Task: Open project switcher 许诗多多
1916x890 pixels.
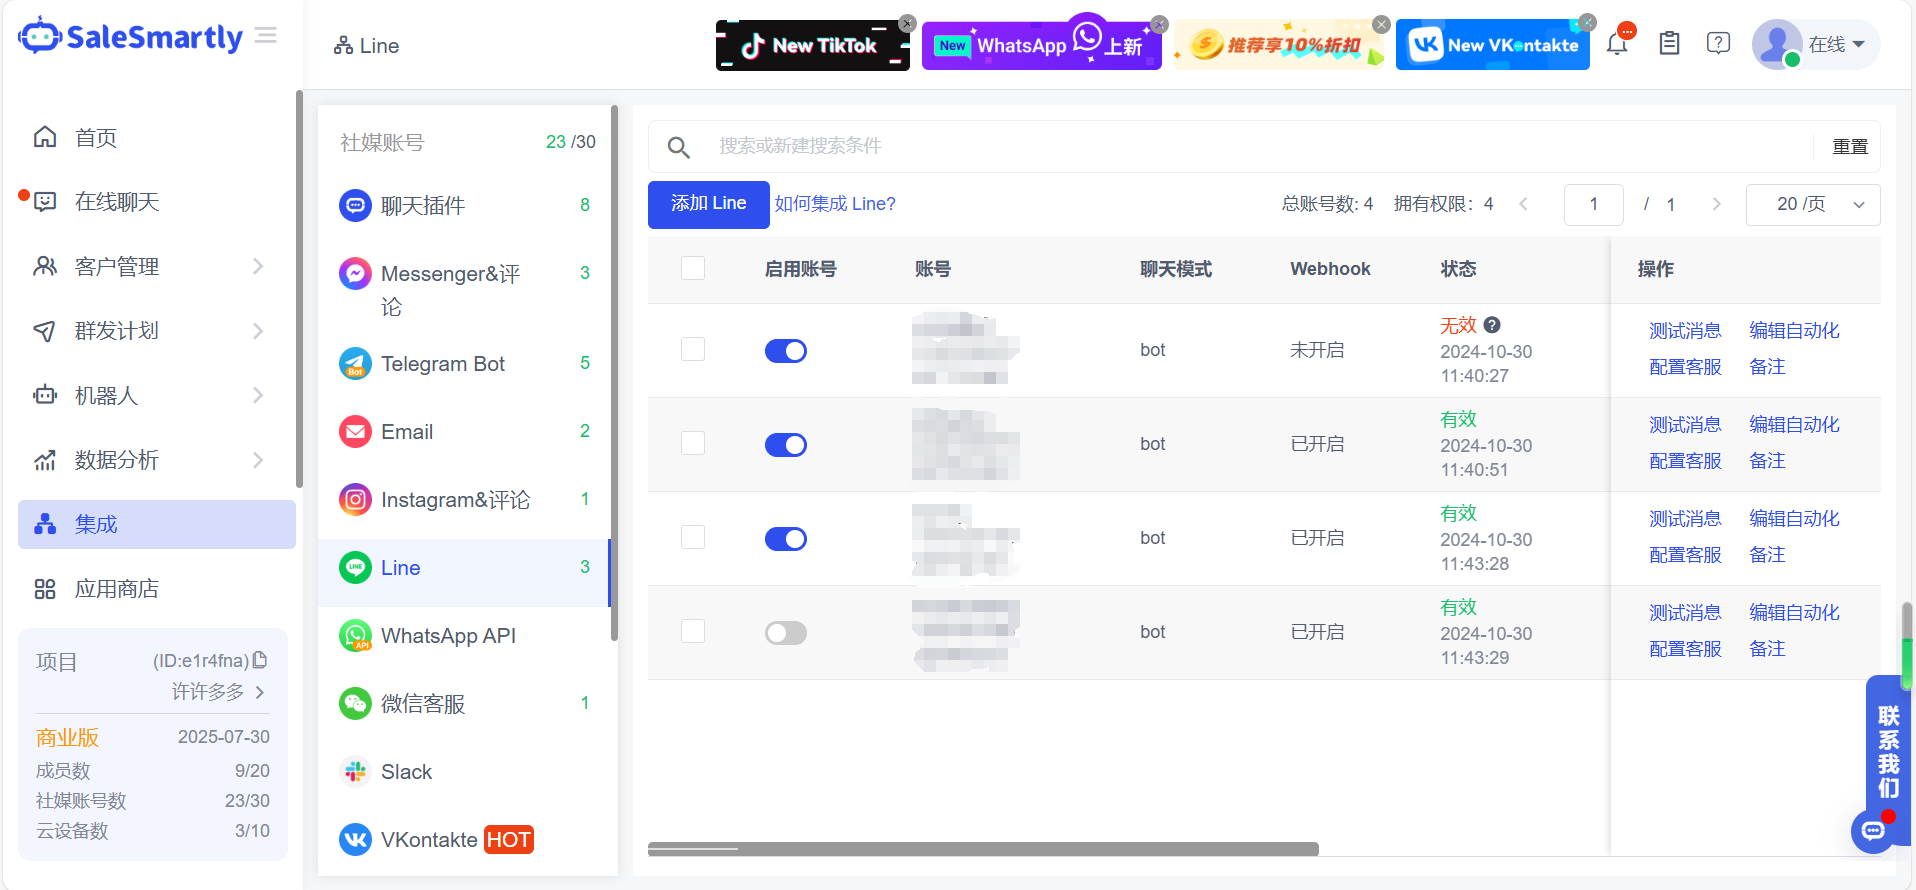Action: click(218, 692)
